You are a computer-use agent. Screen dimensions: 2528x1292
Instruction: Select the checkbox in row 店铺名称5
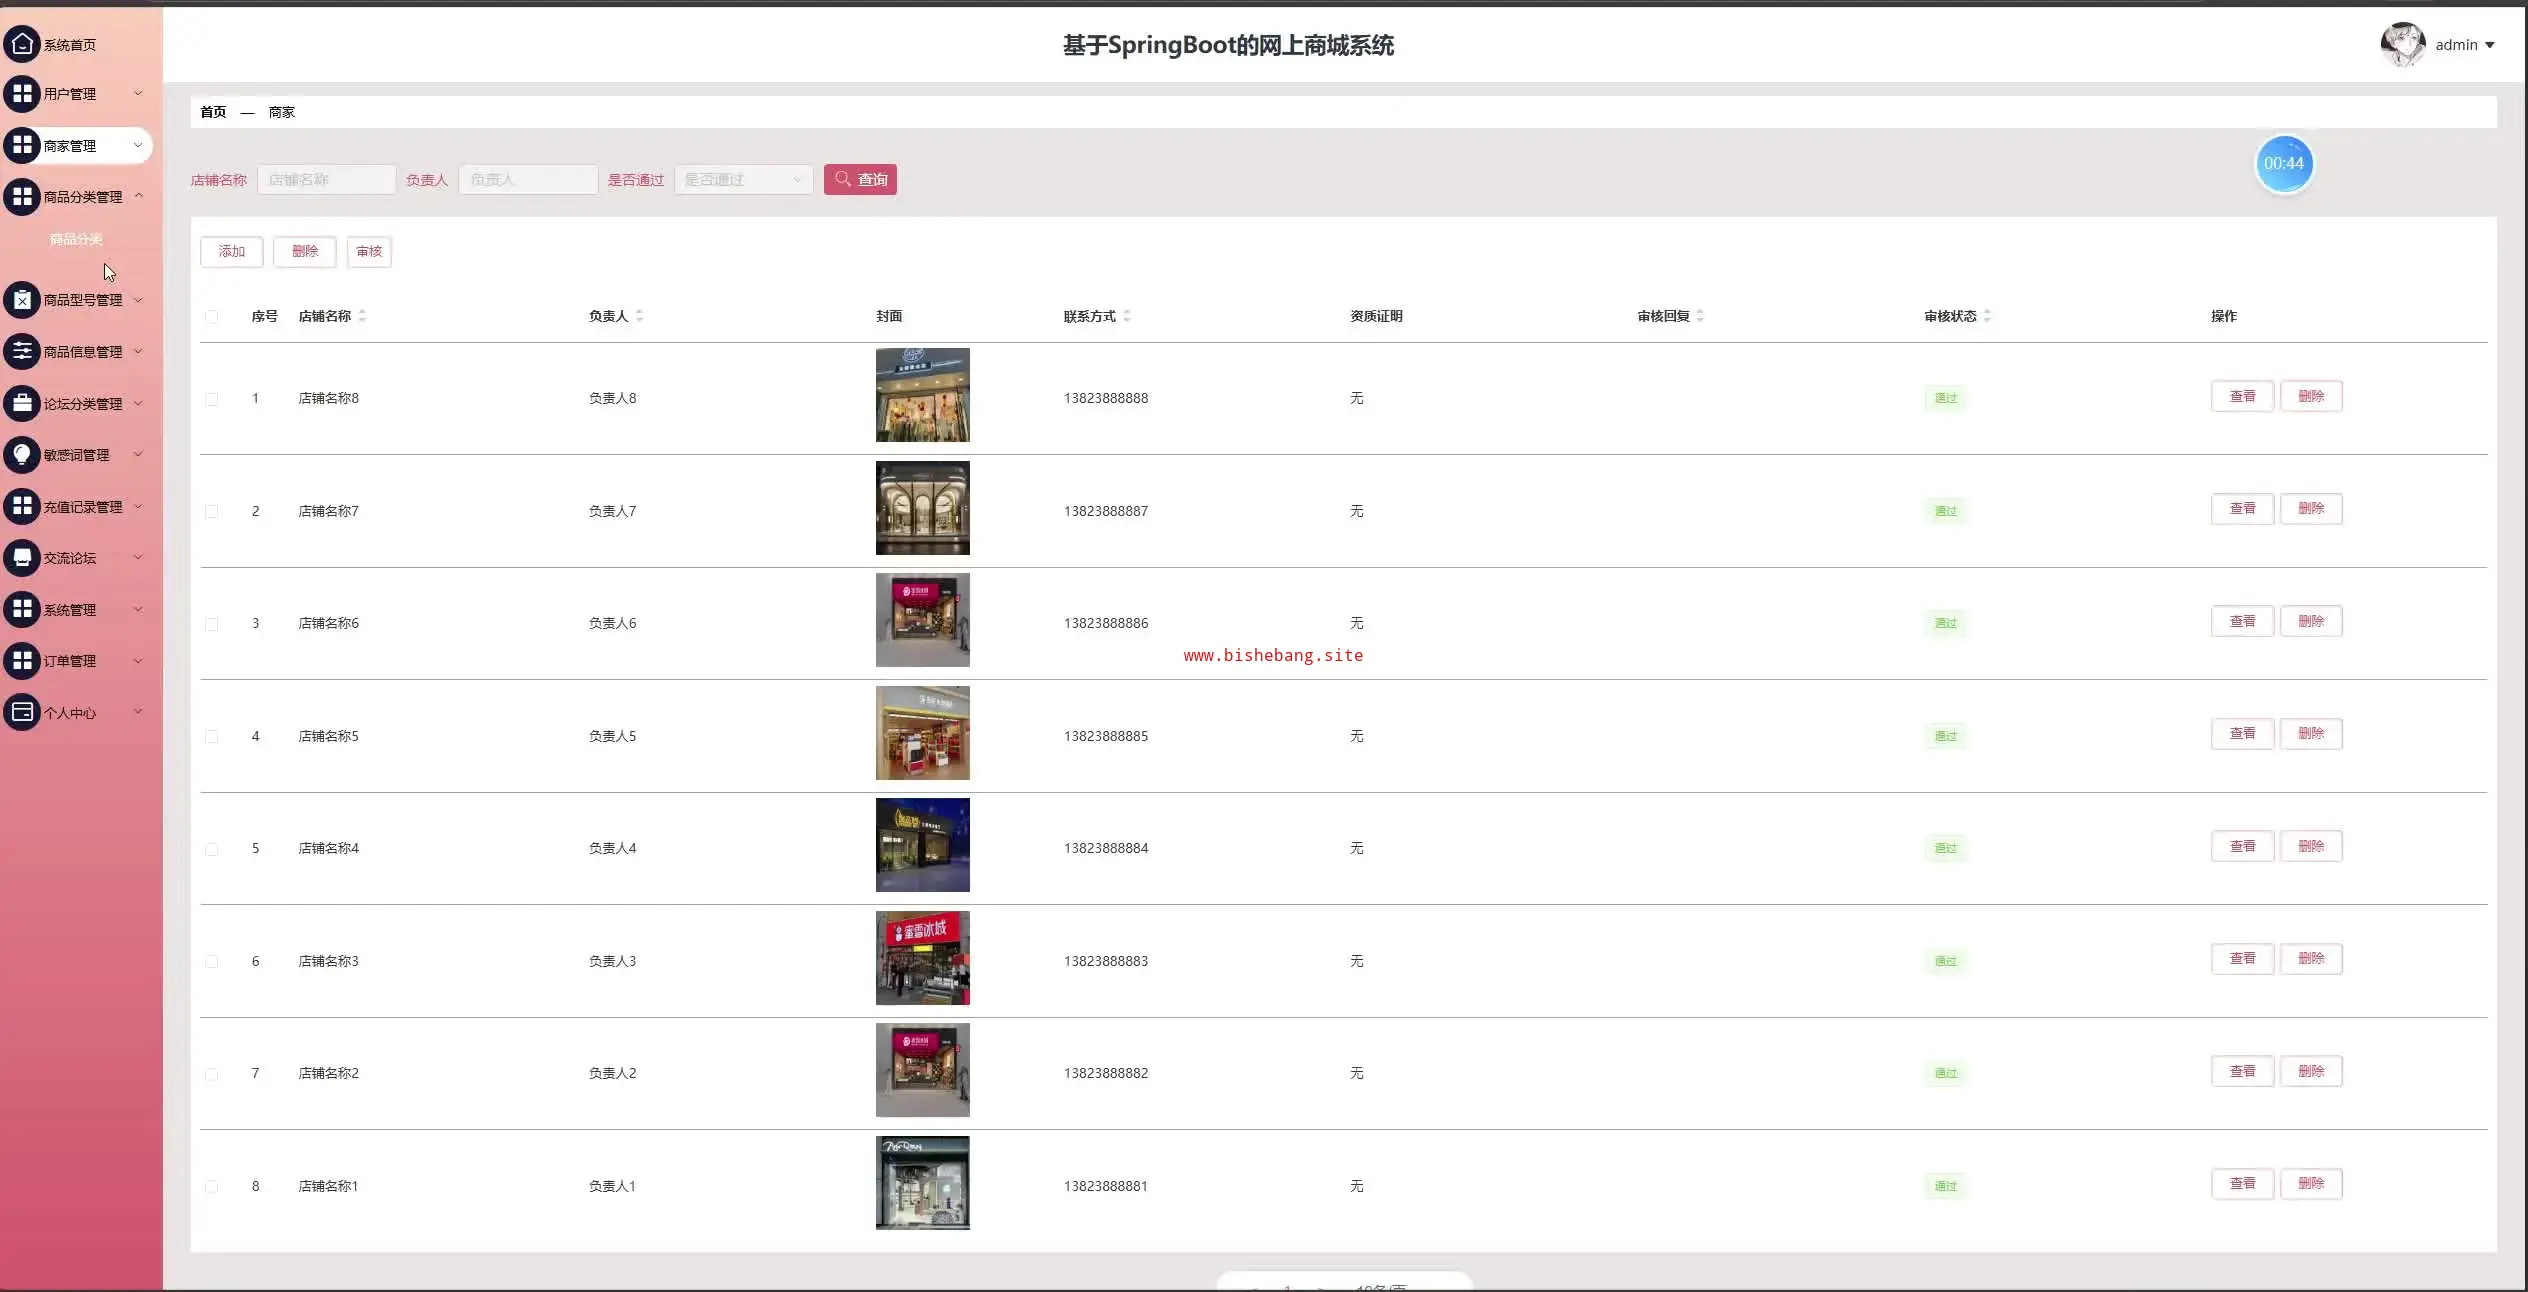[x=211, y=737]
